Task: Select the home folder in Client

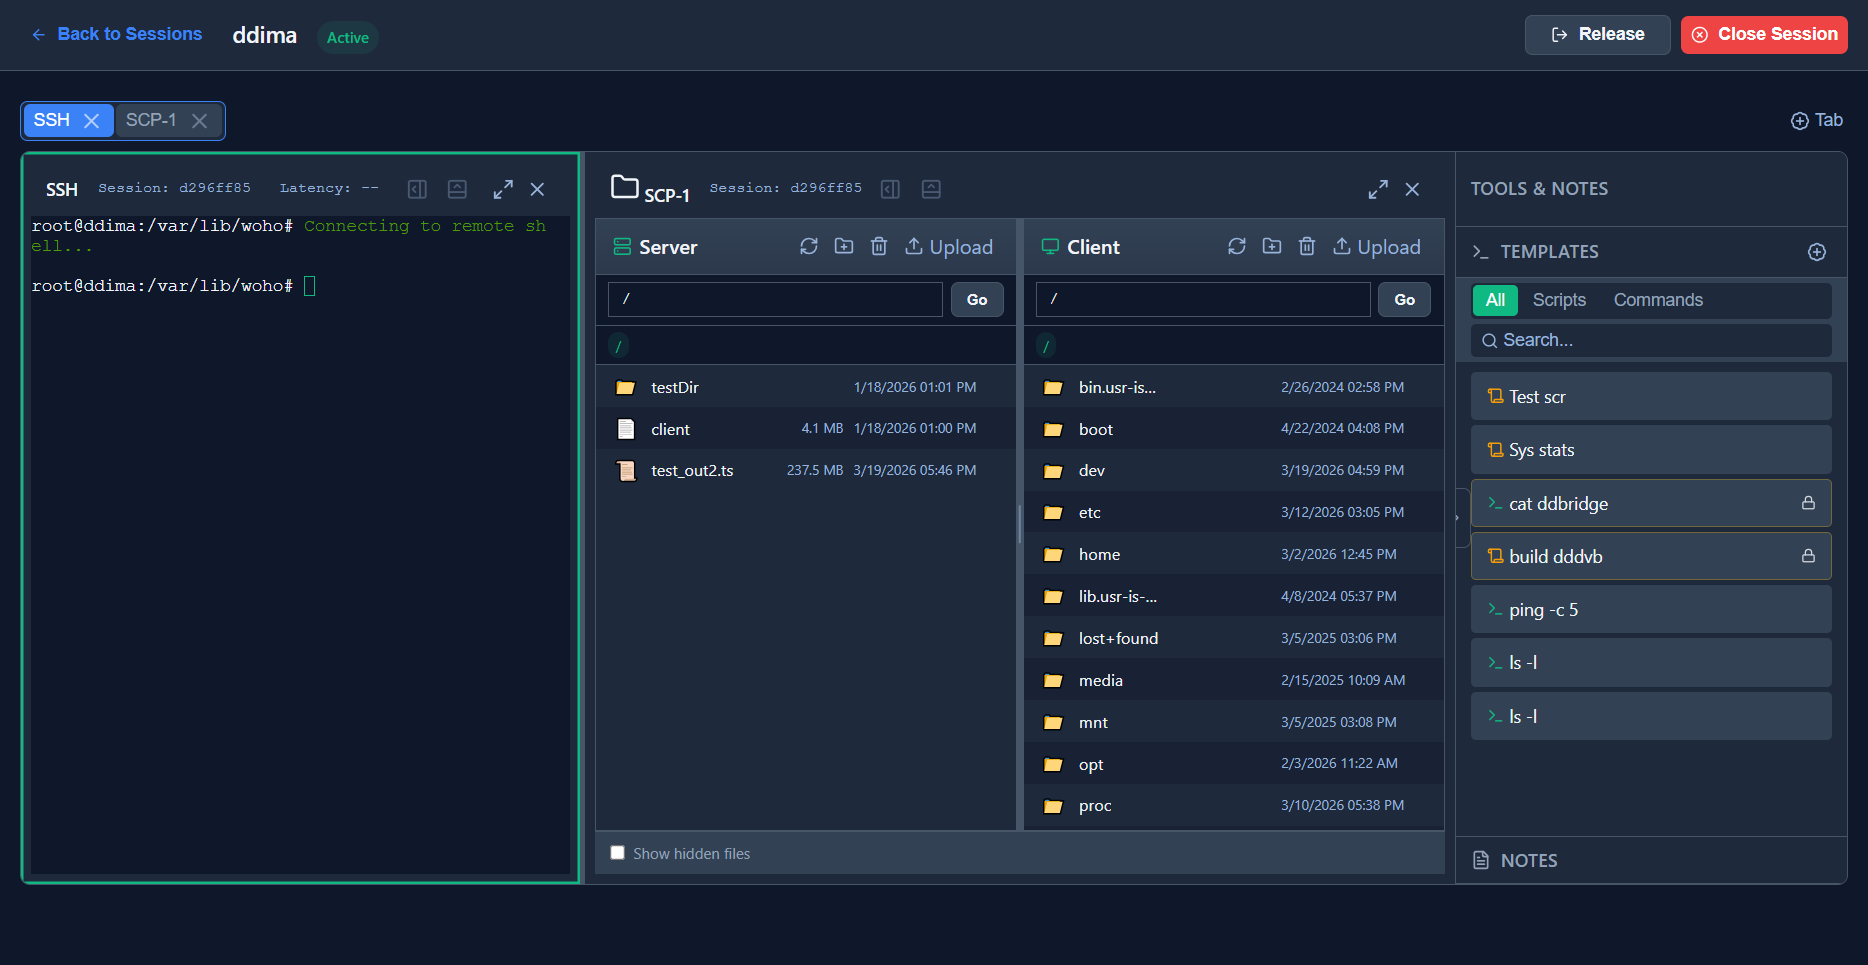Action: click(1234, 554)
